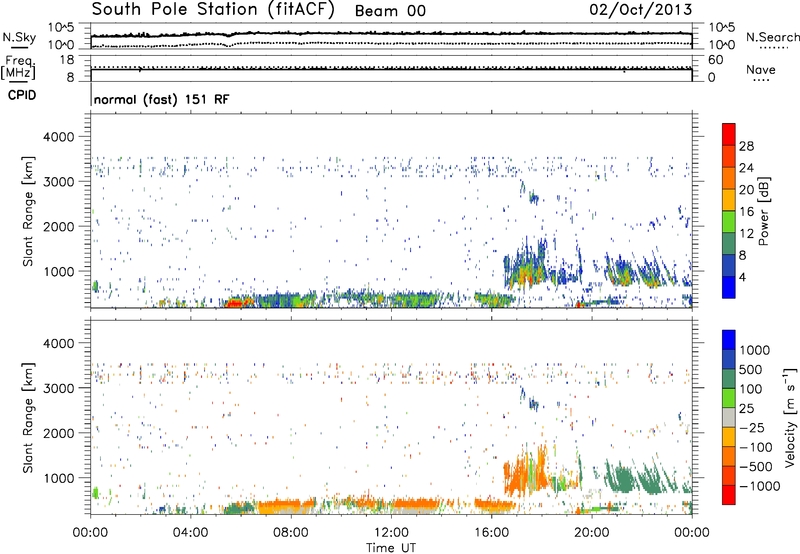Click the power panel 'Slant Range [km]' label
The image size is (800, 554).
[x=28, y=211]
